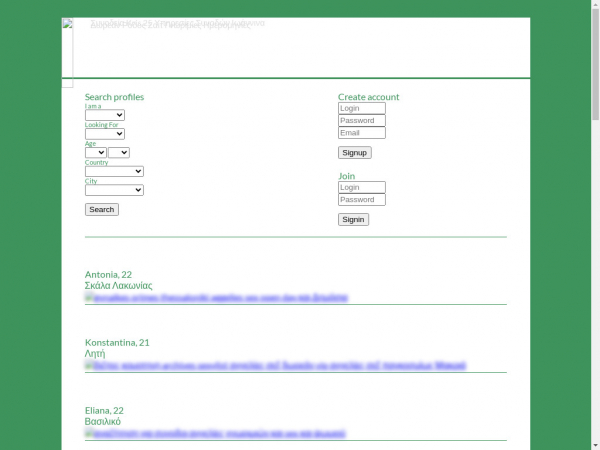Click the "Antonia, 22" profile name
Image resolution: width=600 pixels, height=450 pixels.
coord(108,274)
